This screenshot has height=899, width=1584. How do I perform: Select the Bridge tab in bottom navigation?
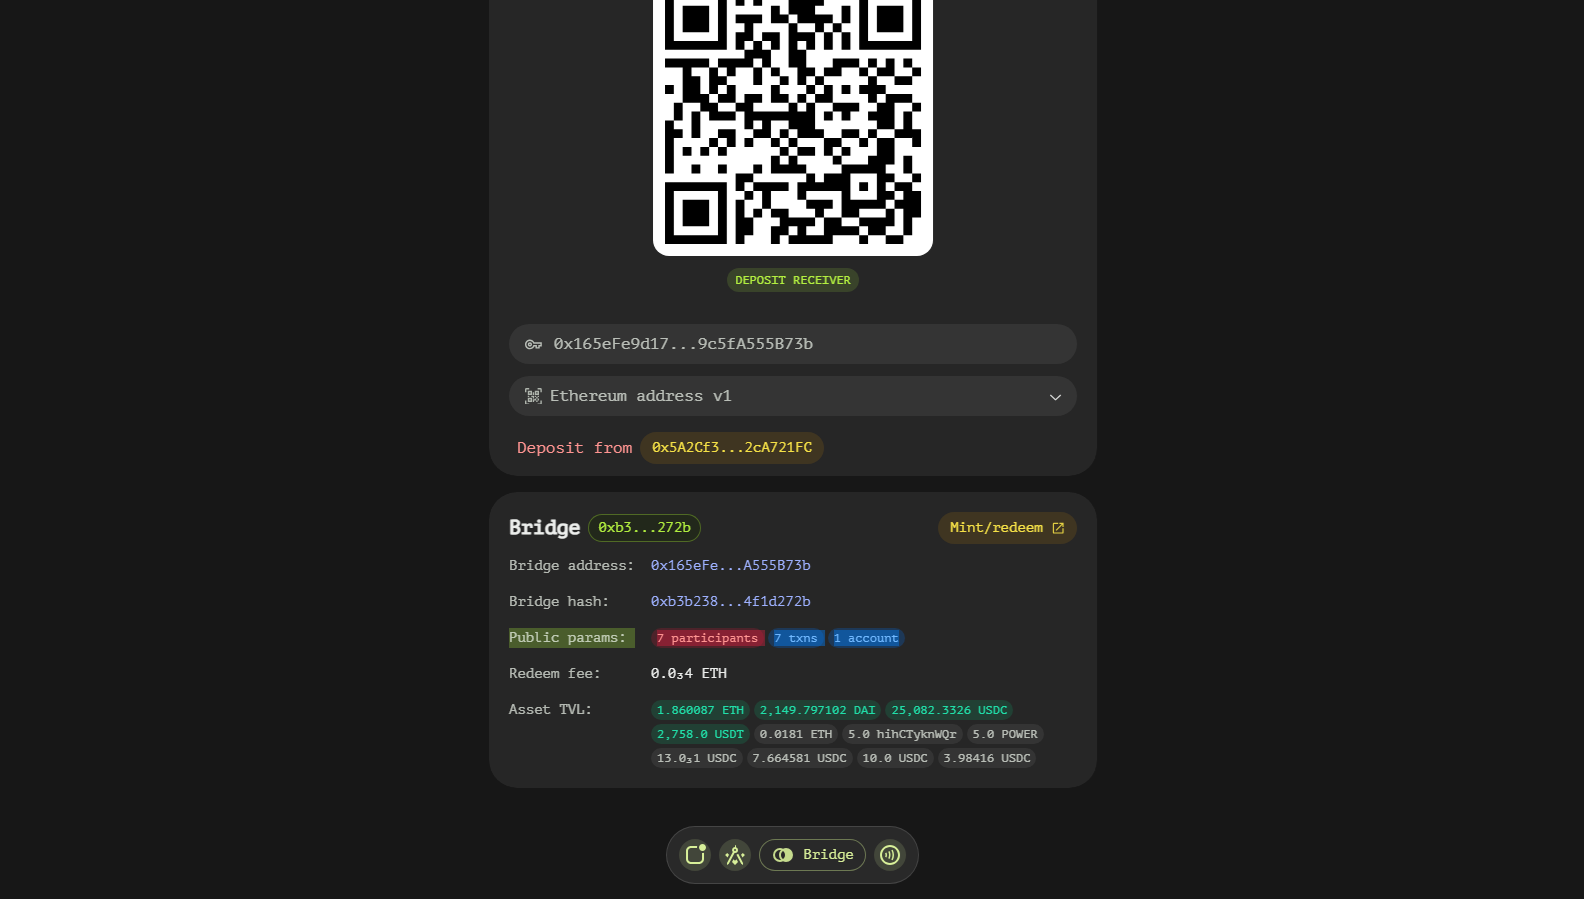(812, 855)
